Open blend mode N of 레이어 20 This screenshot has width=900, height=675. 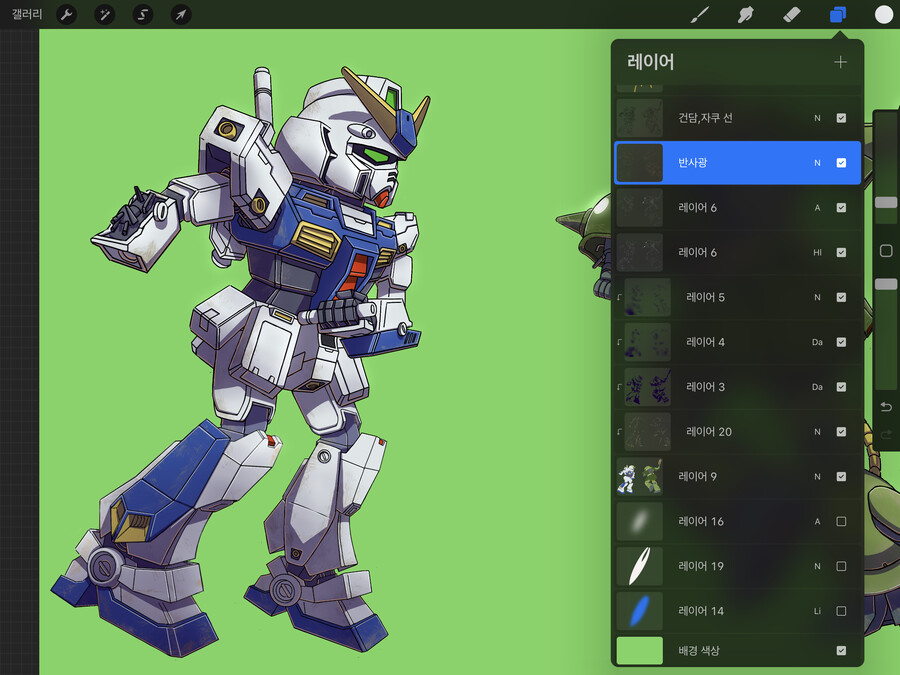[817, 432]
